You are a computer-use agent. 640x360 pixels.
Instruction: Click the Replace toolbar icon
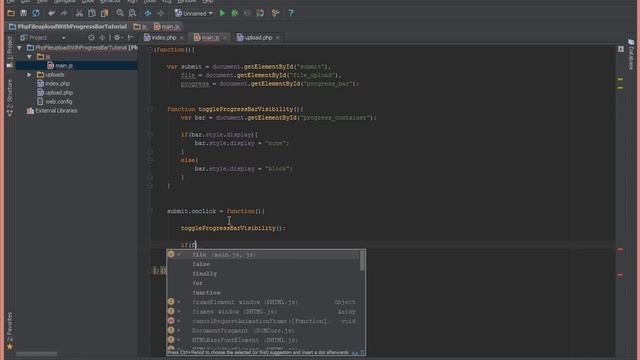(132, 13)
